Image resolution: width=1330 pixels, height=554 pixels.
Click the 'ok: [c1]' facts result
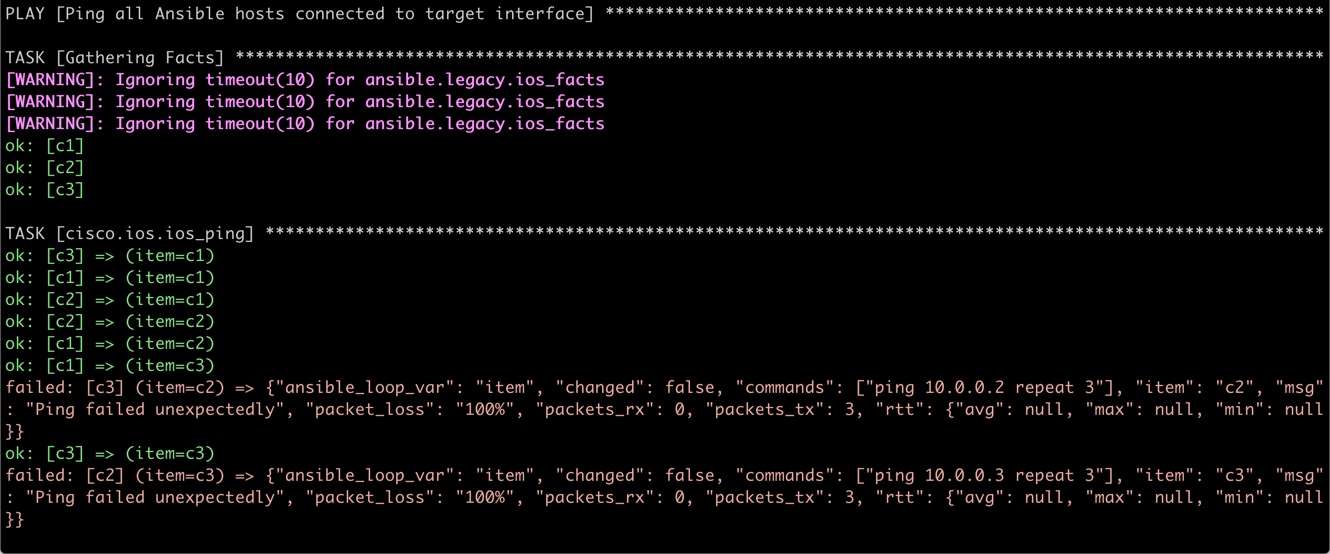pyautogui.click(x=45, y=146)
